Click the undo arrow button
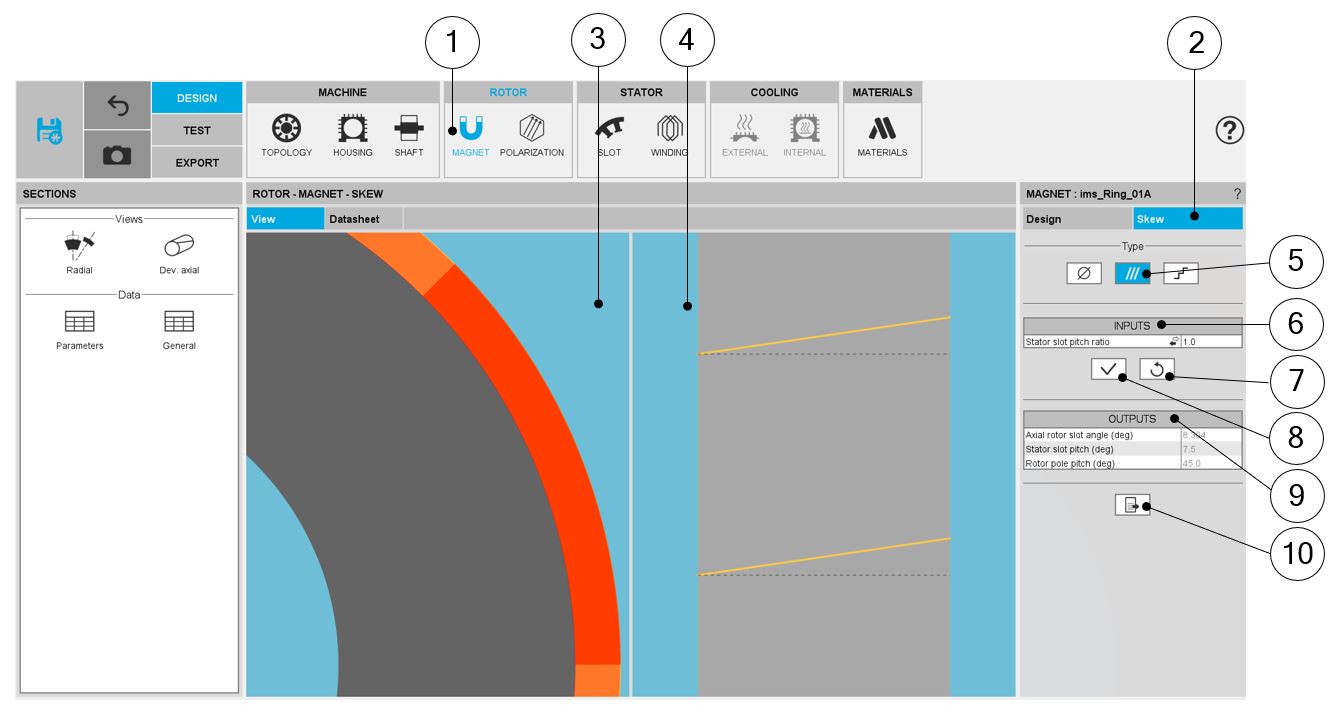The width and height of the screenshot is (1344, 723). pos(118,105)
